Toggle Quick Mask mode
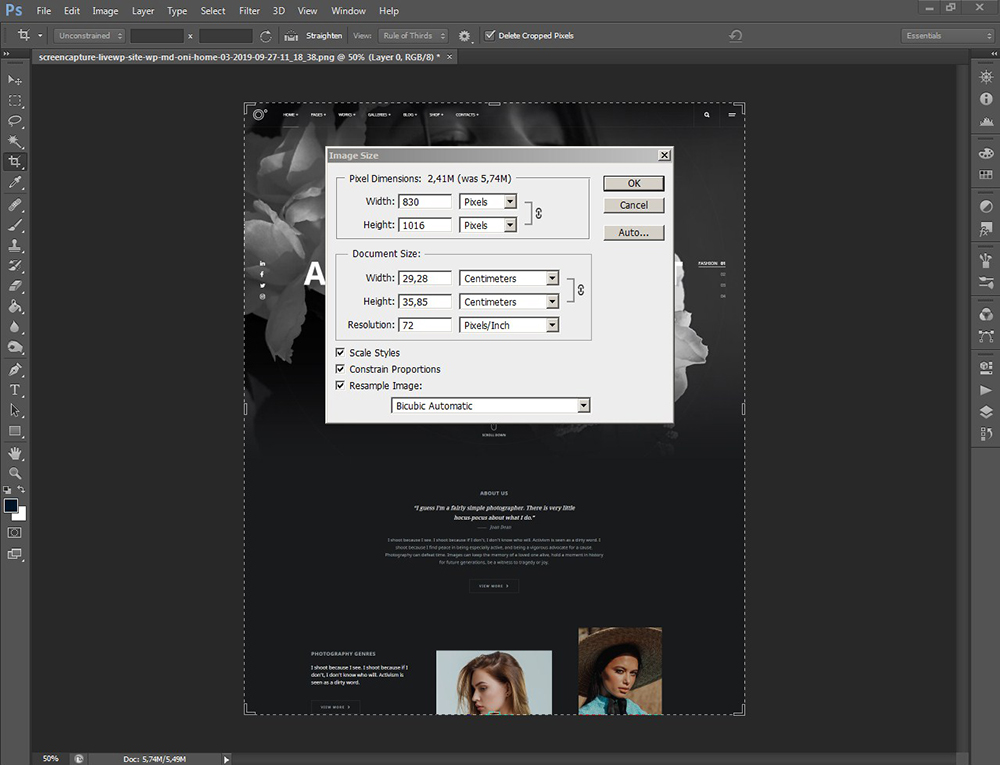Image resolution: width=1000 pixels, height=765 pixels. point(14,532)
